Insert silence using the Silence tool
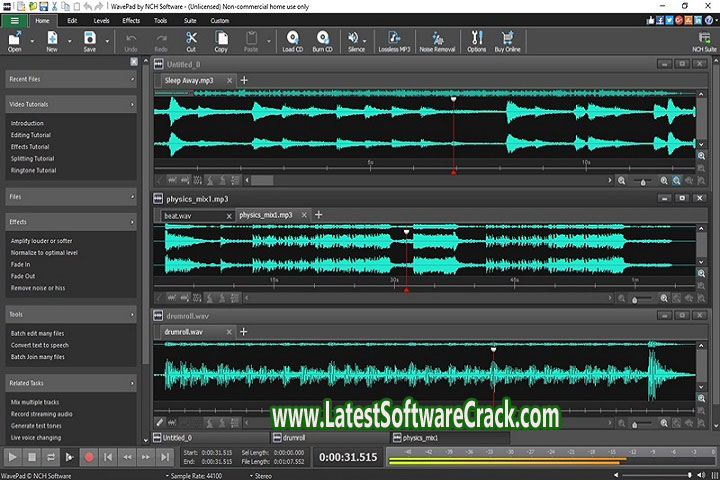 [356, 40]
